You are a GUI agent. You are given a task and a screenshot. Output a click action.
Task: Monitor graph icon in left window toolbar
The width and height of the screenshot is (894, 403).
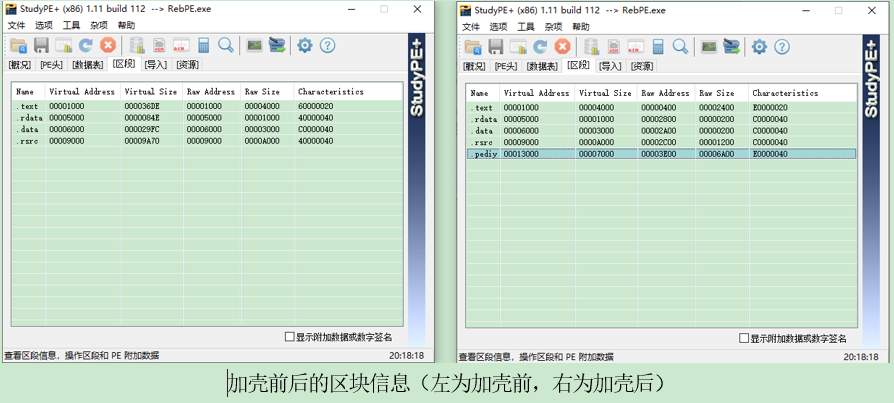[x=254, y=46]
